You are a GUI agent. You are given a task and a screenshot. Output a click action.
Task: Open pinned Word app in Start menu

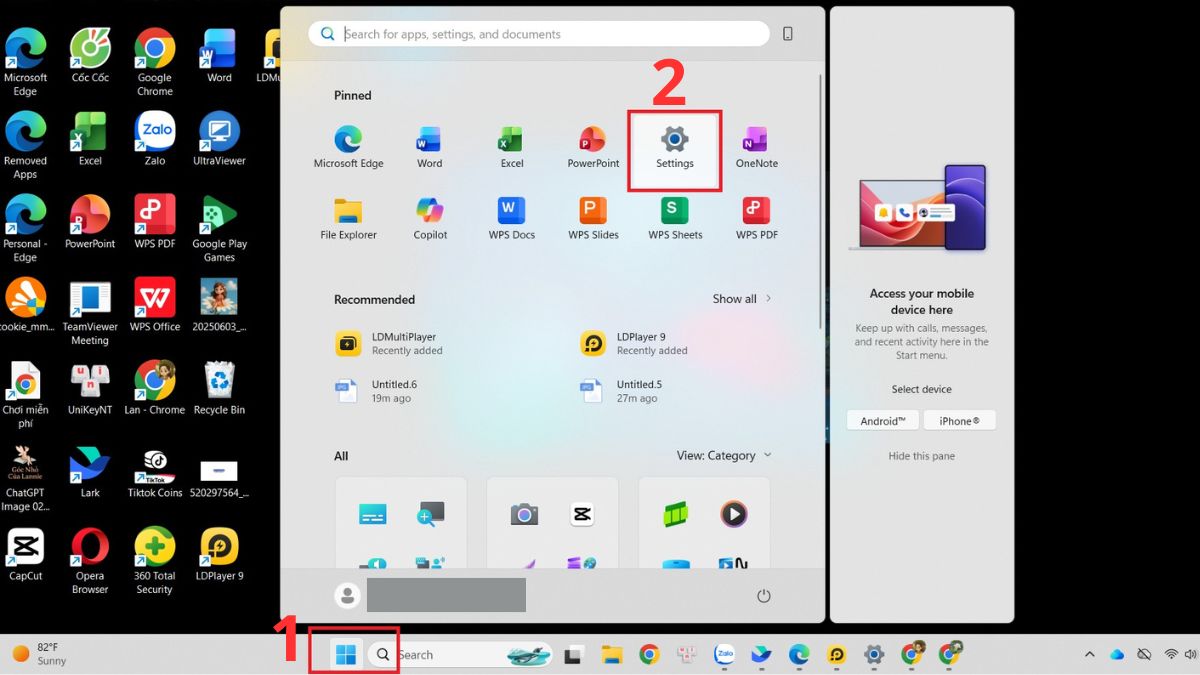pyautogui.click(x=430, y=147)
